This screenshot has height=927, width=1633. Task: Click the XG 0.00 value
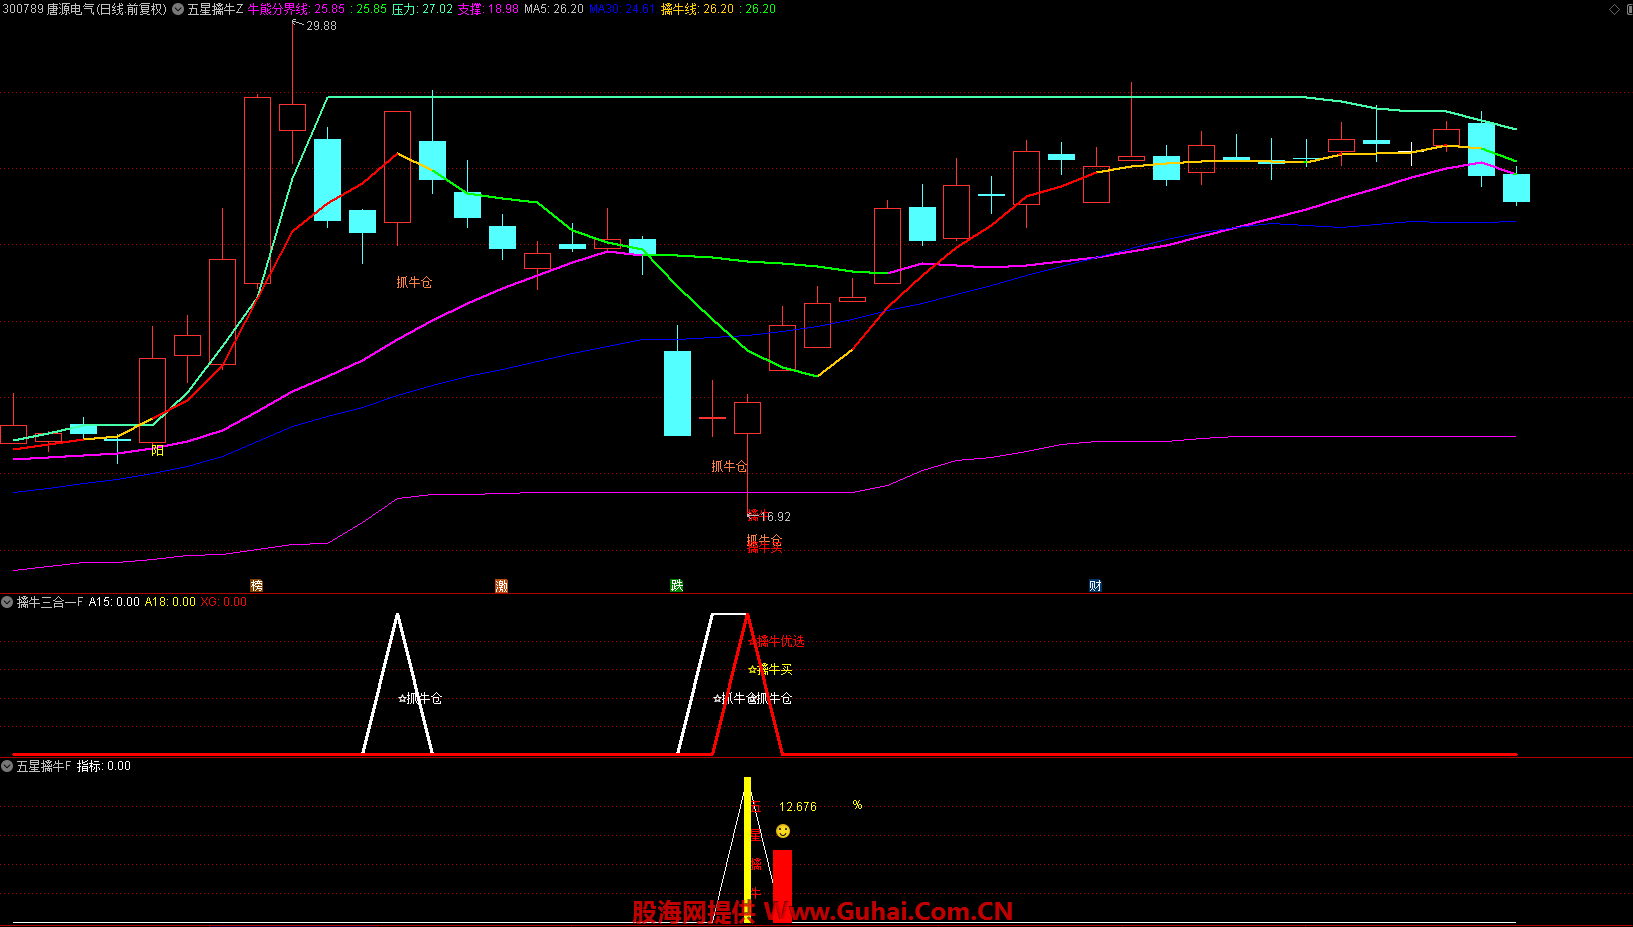click(x=223, y=602)
